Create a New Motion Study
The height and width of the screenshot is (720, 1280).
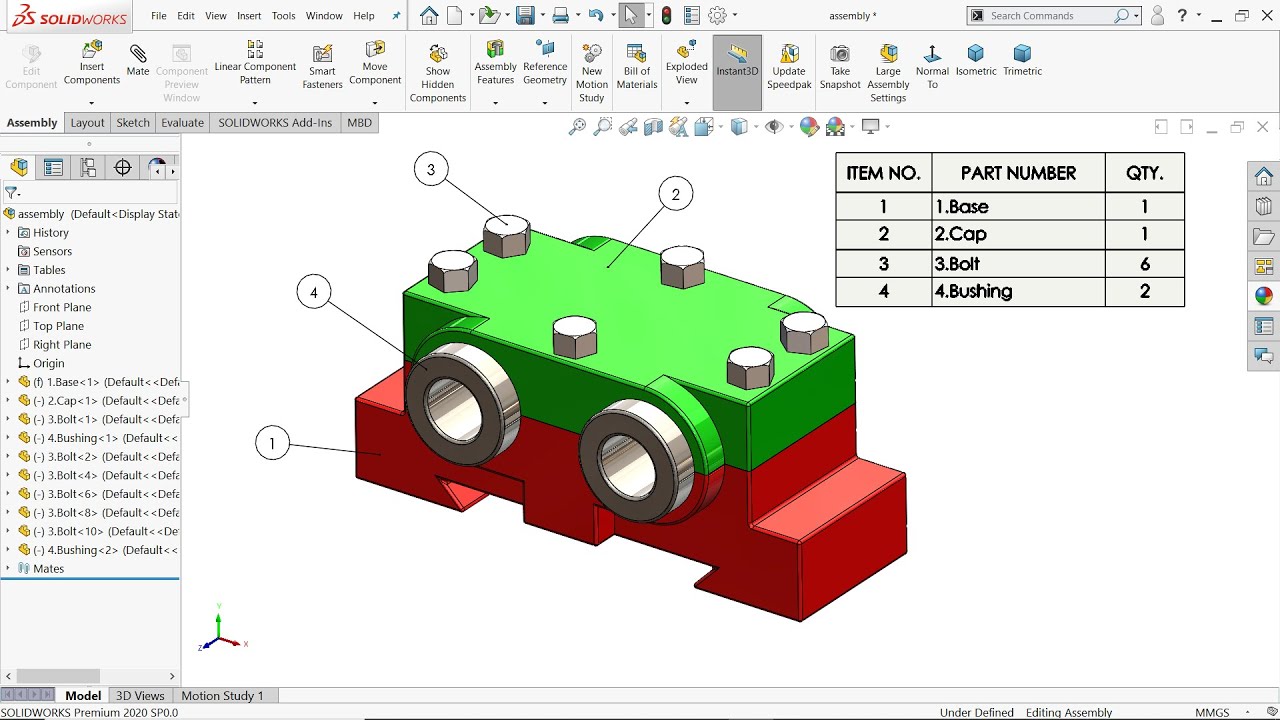click(x=592, y=73)
